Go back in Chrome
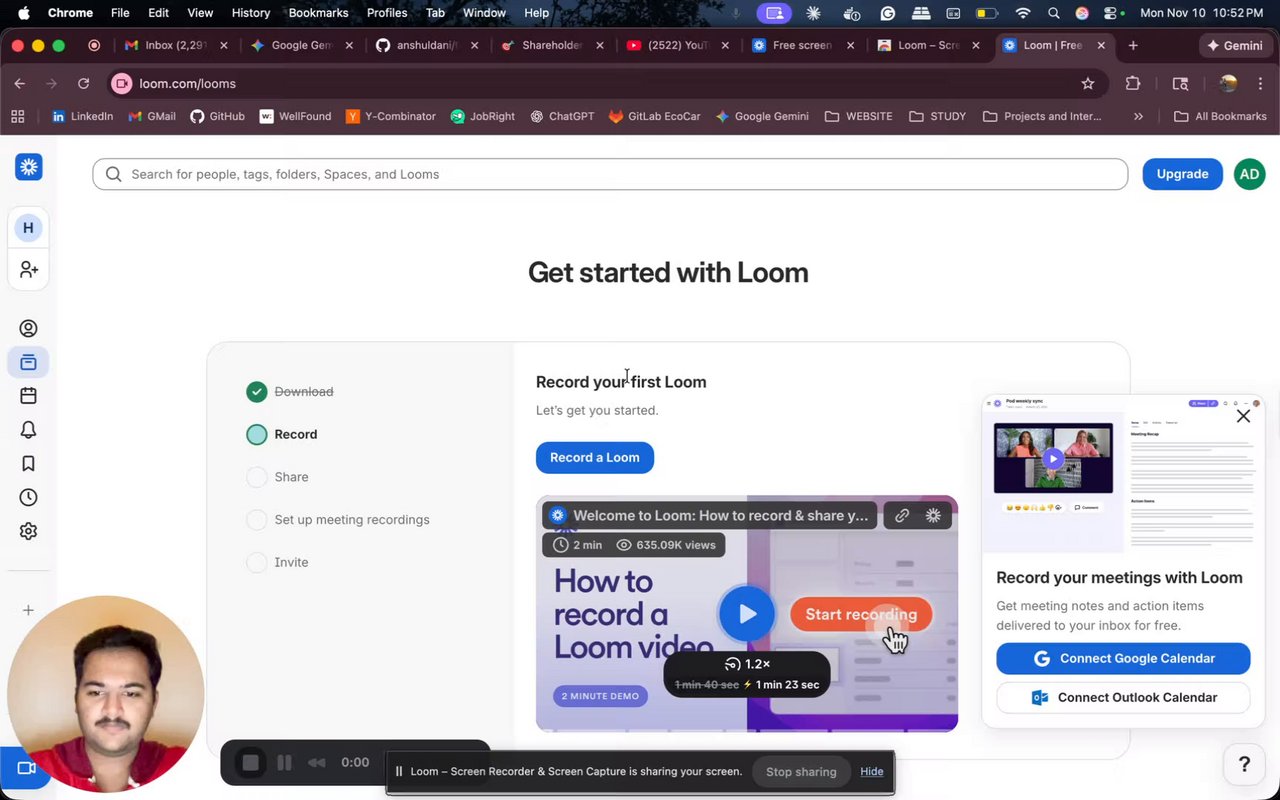 (x=20, y=84)
